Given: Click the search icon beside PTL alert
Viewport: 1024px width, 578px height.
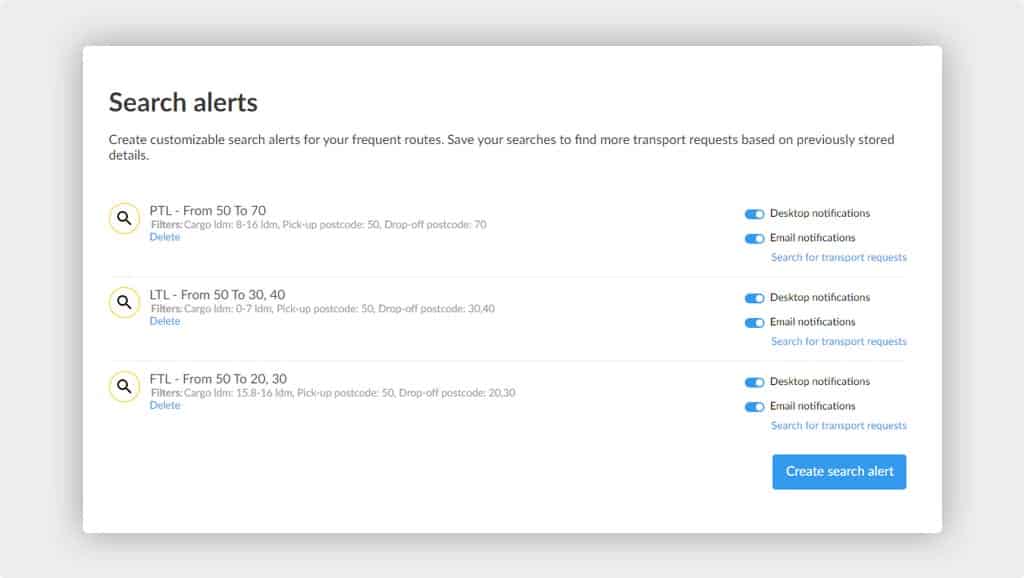Looking at the screenshot, I should coord(124,218).
